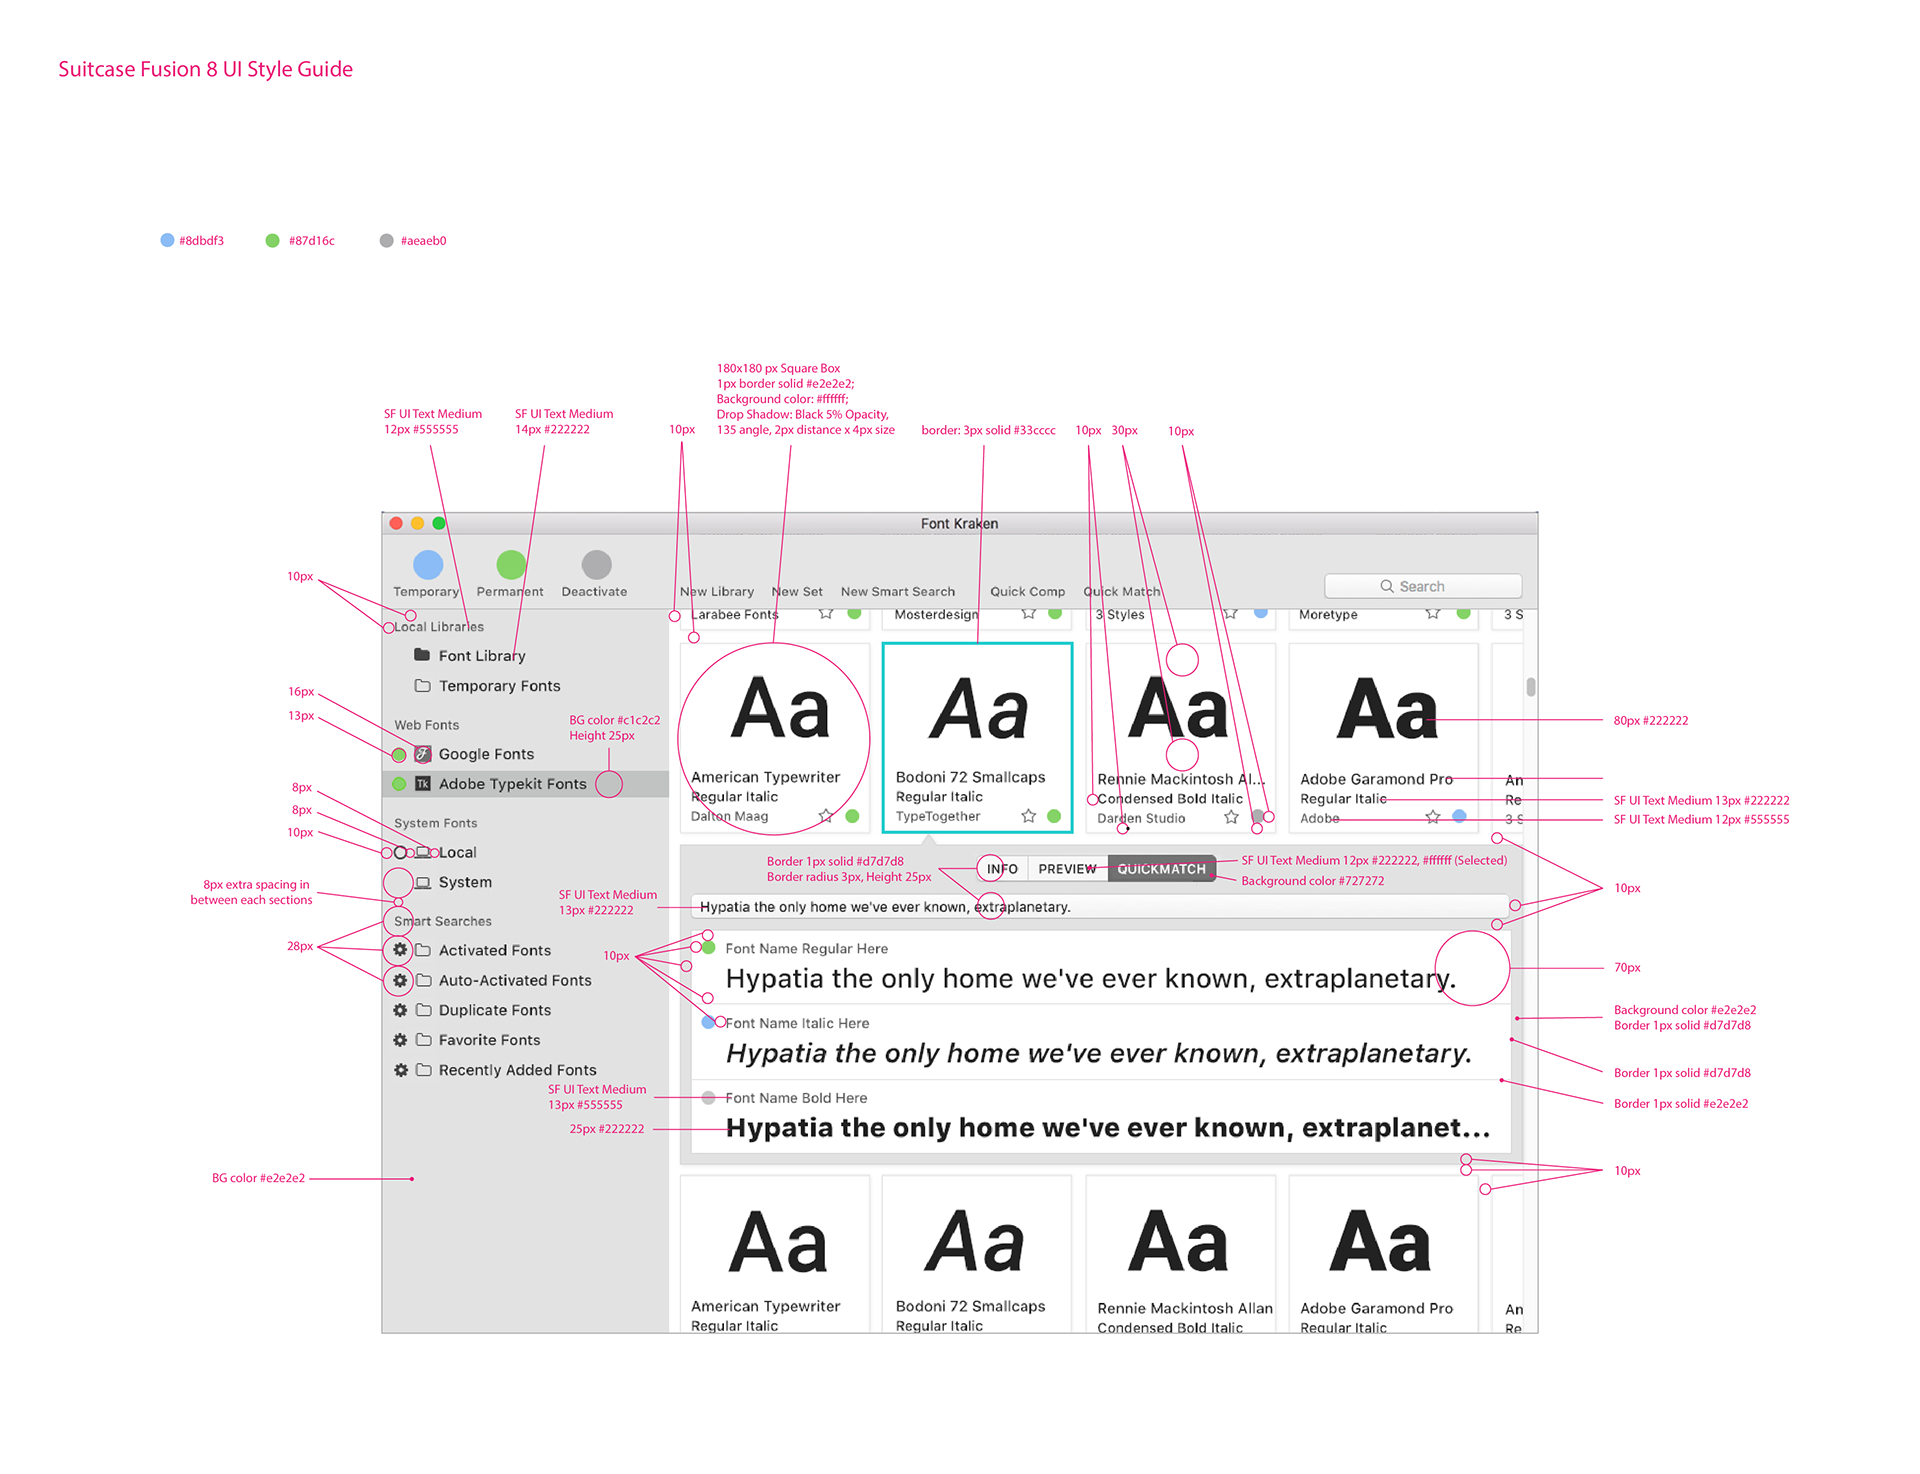Select the Duplicate Fonts smart search
Image resolution: width=1920 pixels, height=1474 pixels.
(x=494, y=1011)
